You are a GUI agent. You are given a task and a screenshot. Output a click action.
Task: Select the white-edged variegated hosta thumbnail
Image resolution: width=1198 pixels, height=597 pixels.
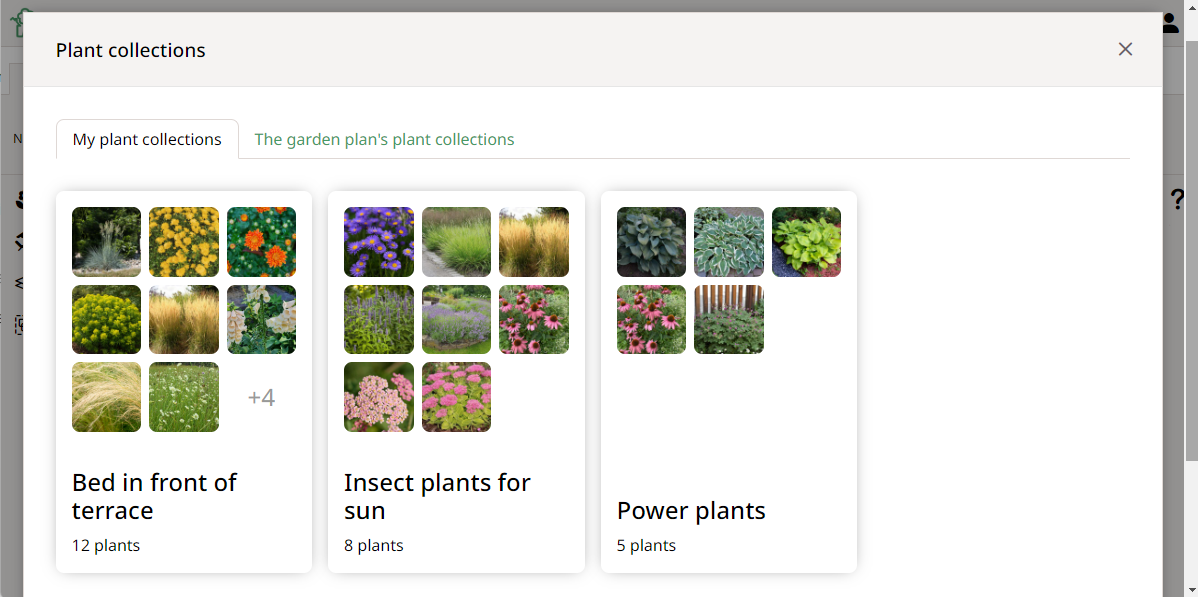click(728, 242)
